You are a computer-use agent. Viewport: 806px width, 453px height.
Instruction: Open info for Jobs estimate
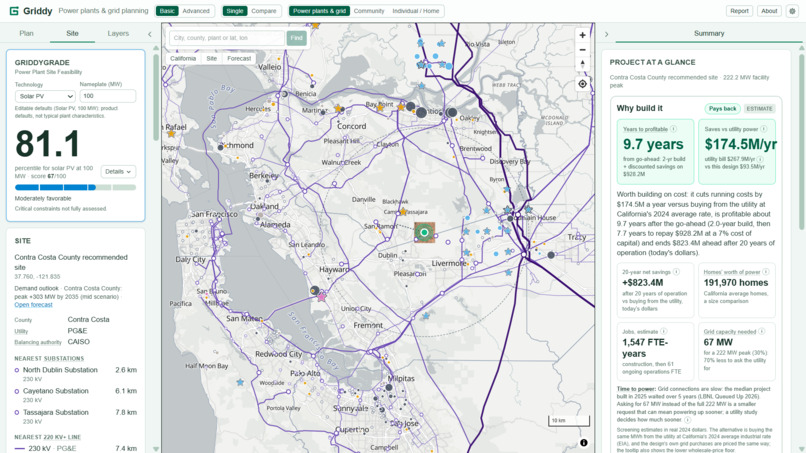[664, 332]
